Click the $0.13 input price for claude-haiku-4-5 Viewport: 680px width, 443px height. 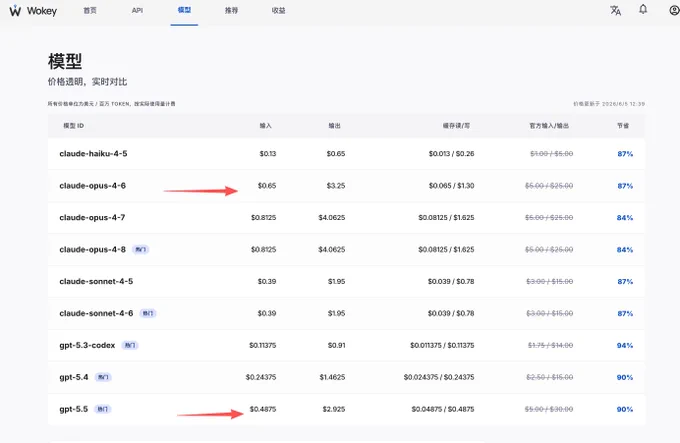[268, 153]
